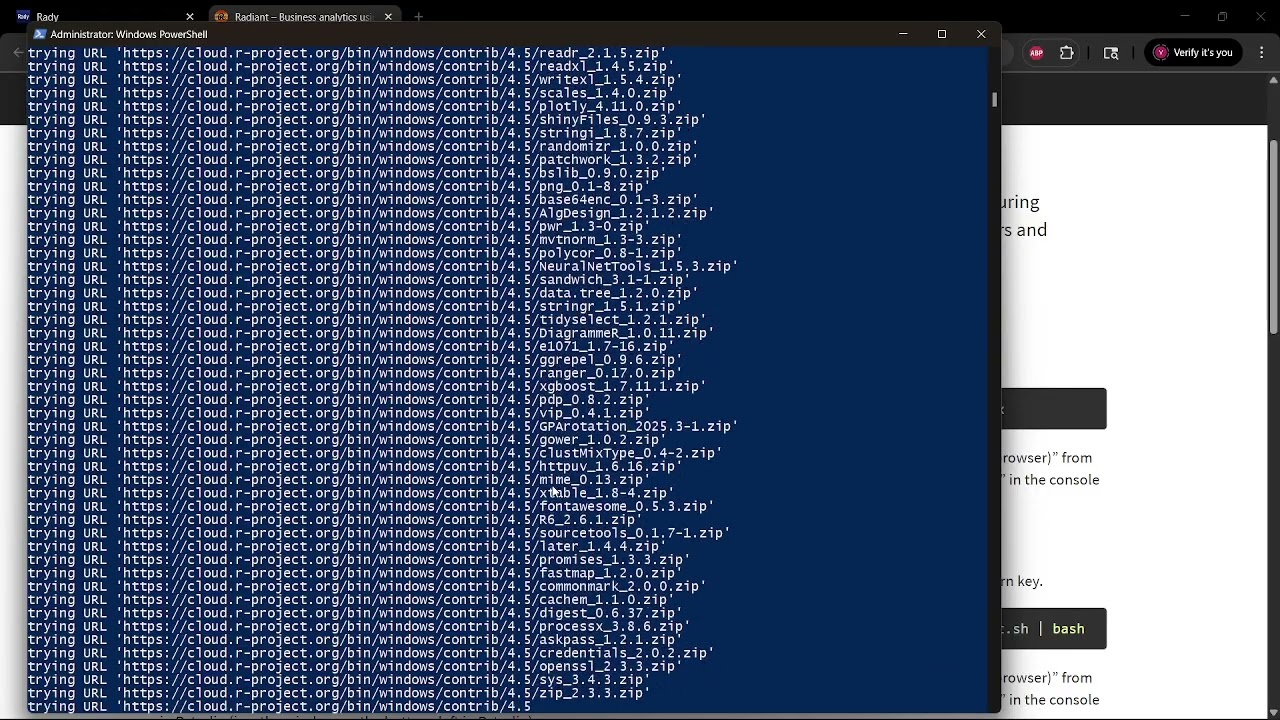Click the PowerShell vertical scrollbar thumb
This screenshot has width=1280, height=720.
(x=994, y=100)
